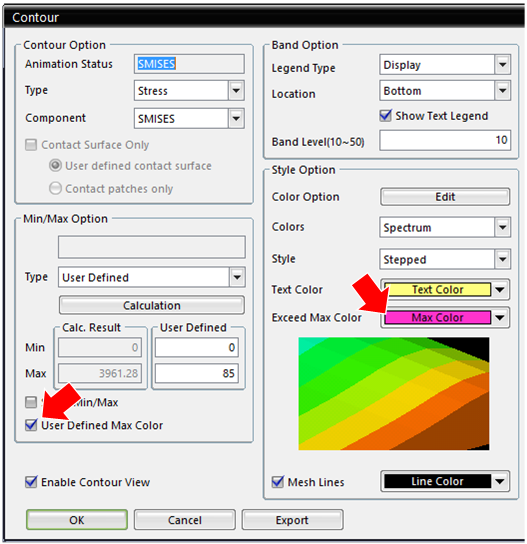Click the Calc. Result Max value 3961.28
The width and height of the screenshot is (527, 544).
pyautogui.click(x=100, y=373)
